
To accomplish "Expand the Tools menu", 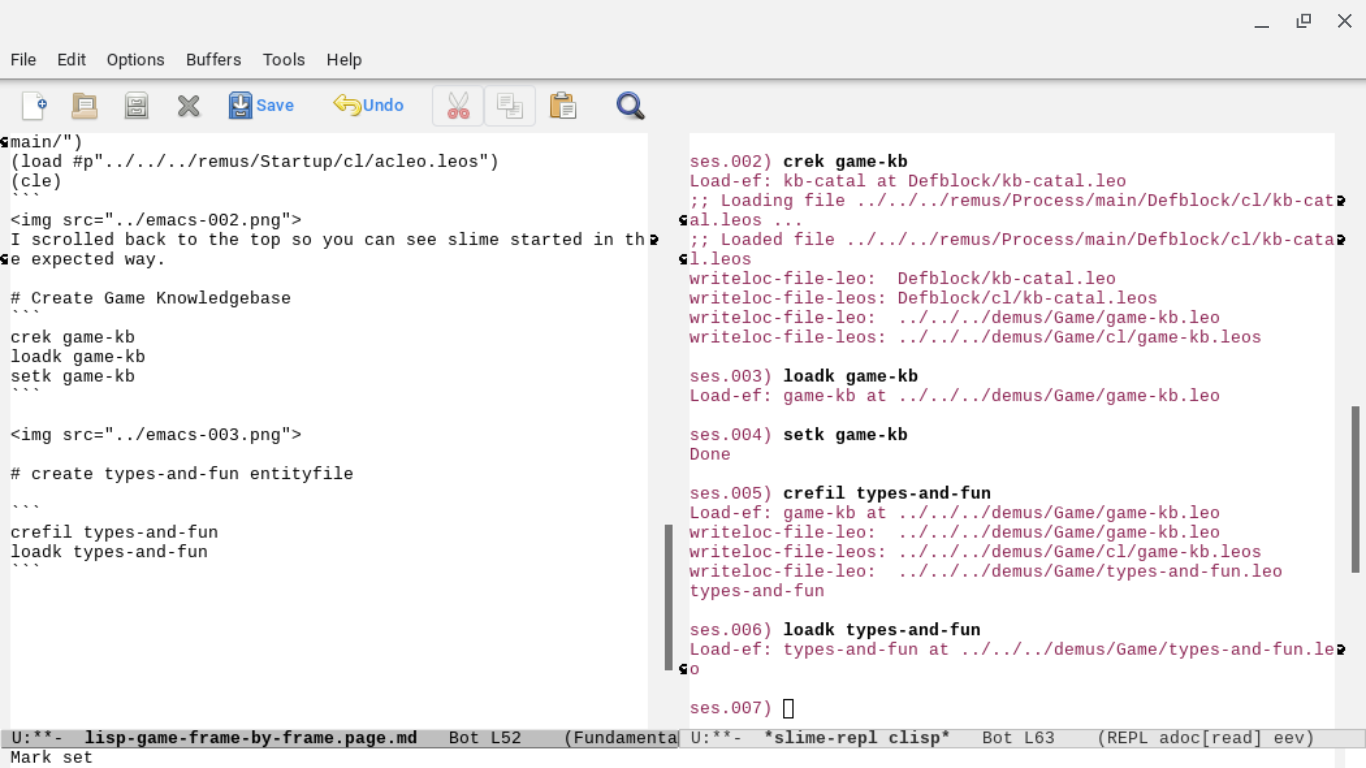I will pyautogui.click(x=283, y=60).
